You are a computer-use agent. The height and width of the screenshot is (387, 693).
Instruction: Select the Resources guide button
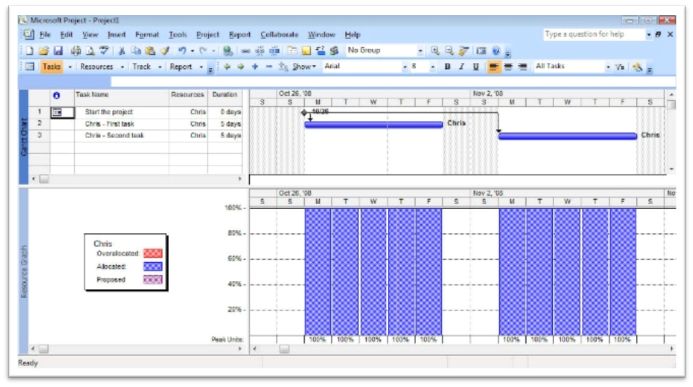click(x=96, y=67)
